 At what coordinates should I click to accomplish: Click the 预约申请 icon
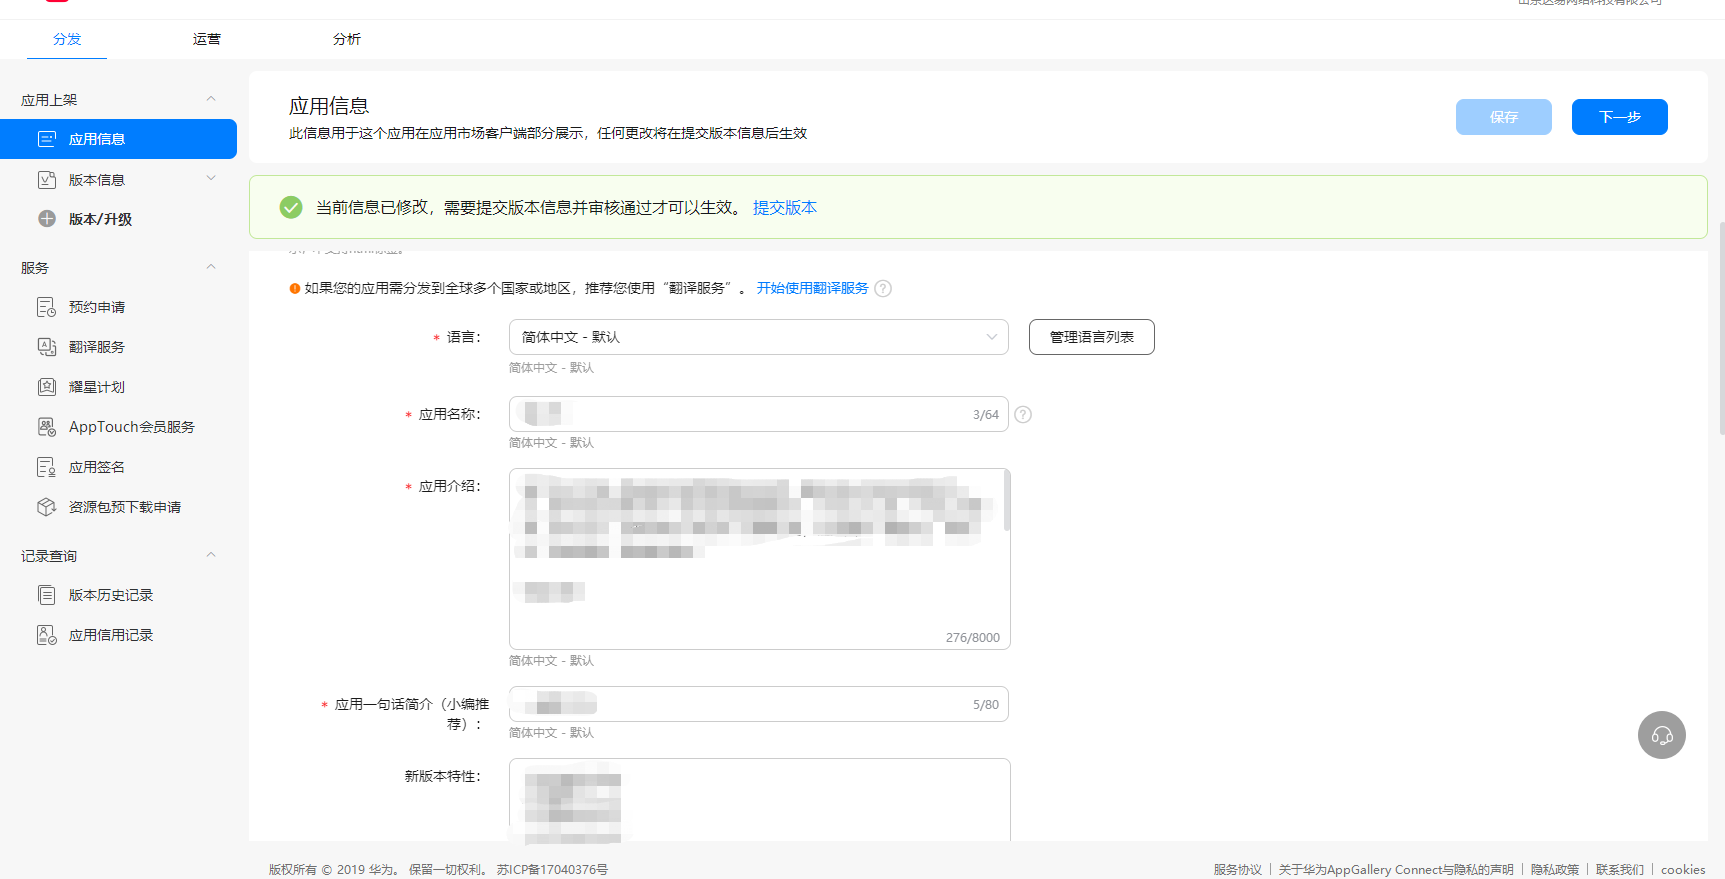click(47, 307)
